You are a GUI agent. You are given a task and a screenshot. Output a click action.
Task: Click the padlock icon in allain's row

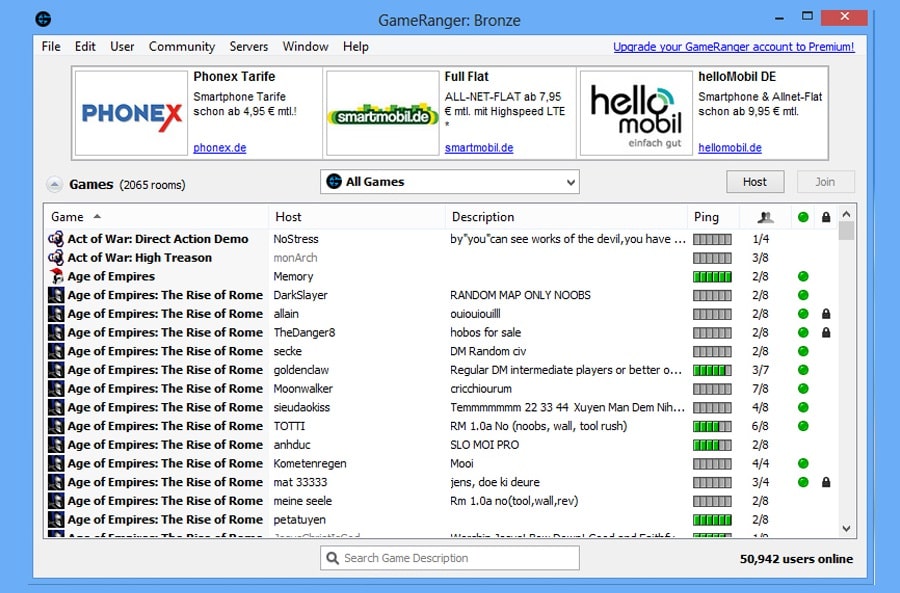point(826,313)
